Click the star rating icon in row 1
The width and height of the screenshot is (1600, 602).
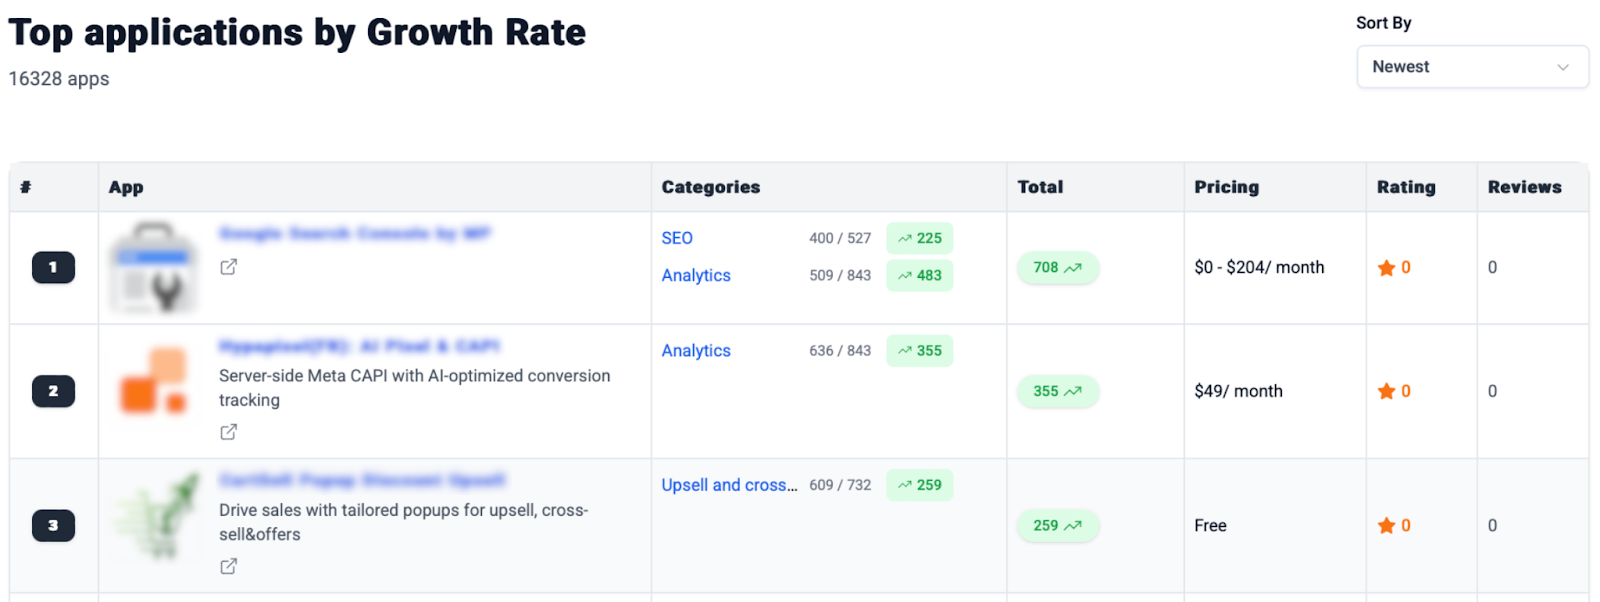click(x=1386, y=268)
